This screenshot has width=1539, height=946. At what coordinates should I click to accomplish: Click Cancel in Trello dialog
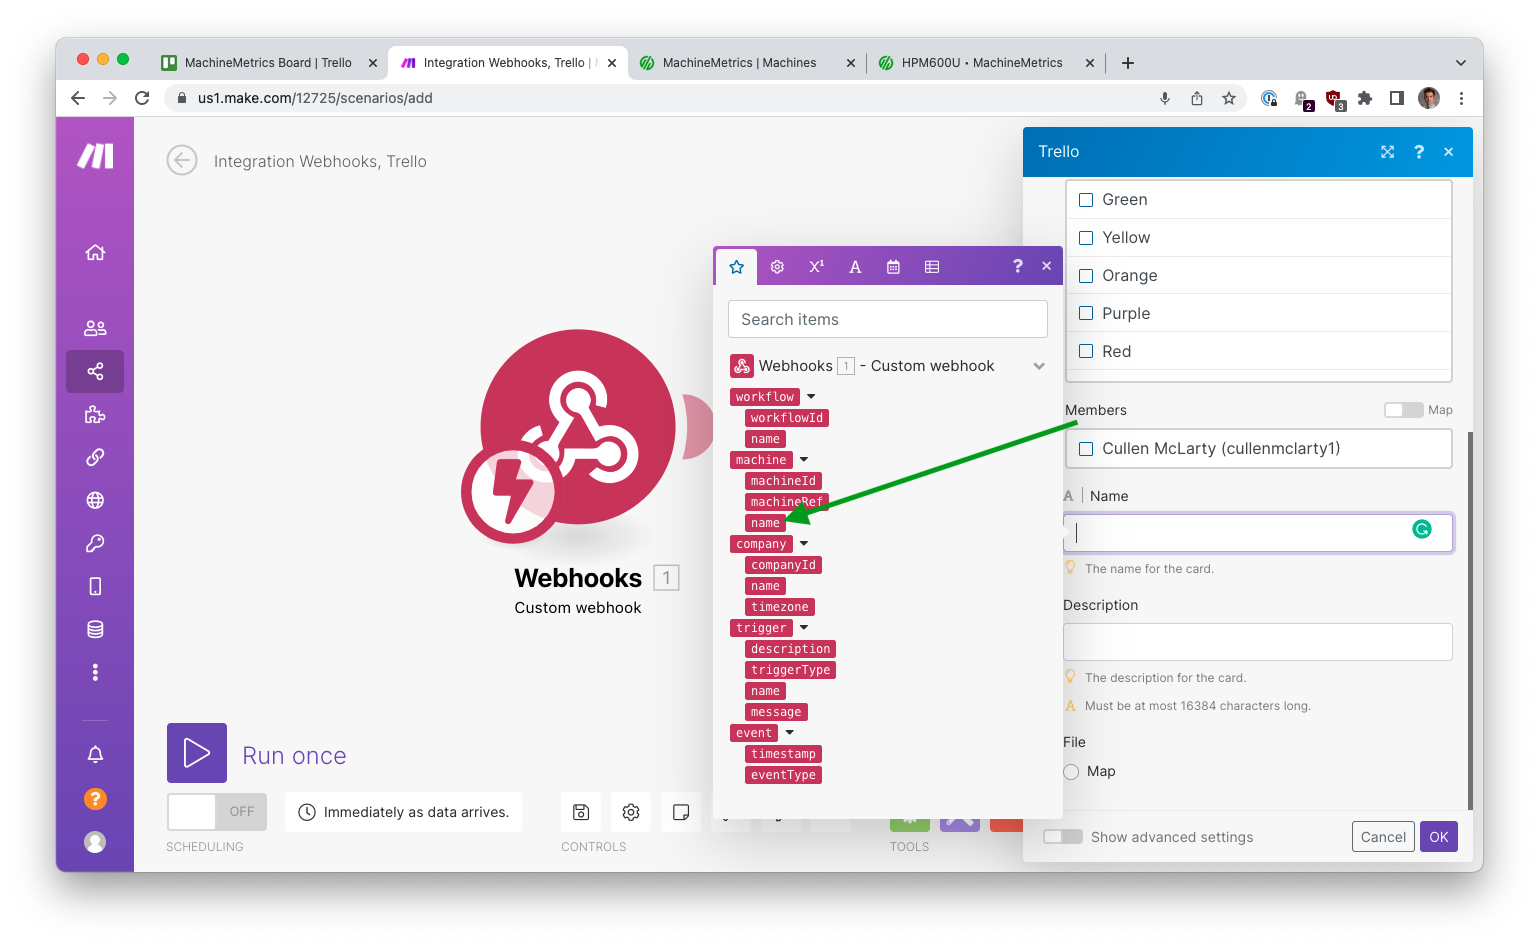1383,837
